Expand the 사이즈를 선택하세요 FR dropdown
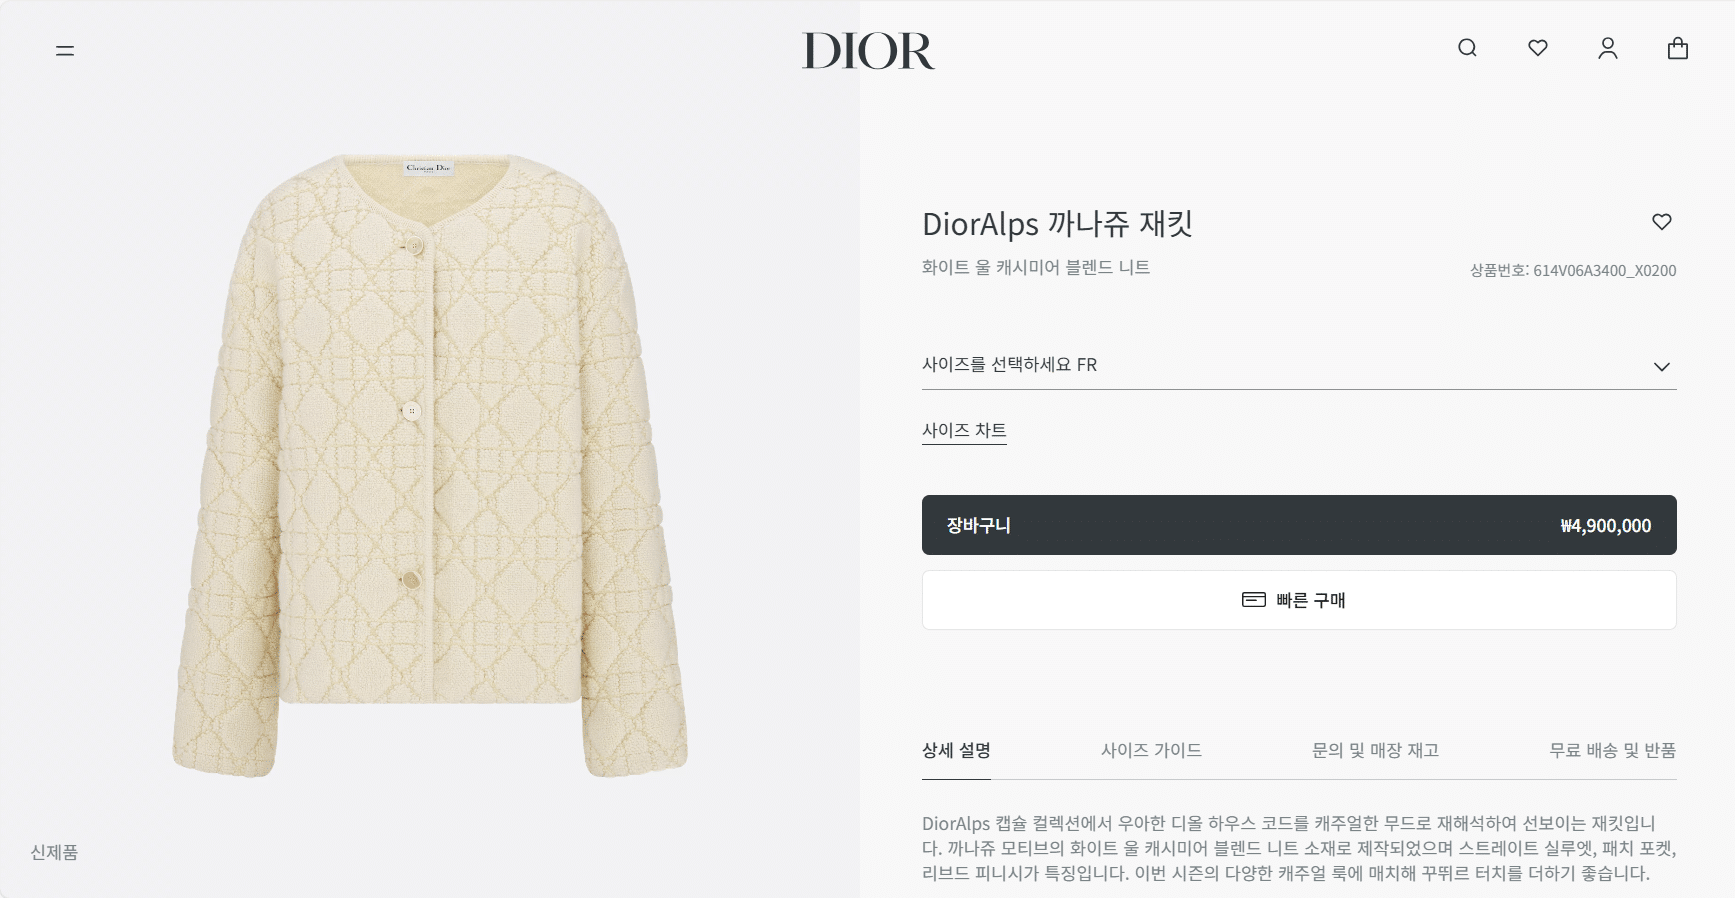The height and width of the screenshot is (898, 1735). [x=1299, y=365]
